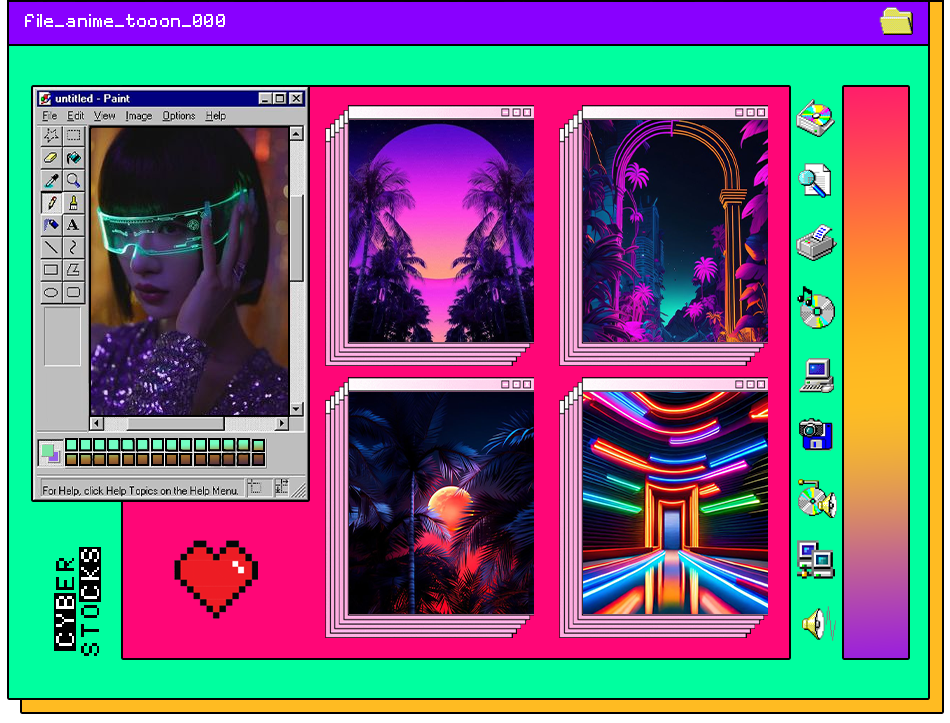The width and height of the screenshot is (950, 723).
Task: Open the File menu in Paint
Action: (50, 116)
